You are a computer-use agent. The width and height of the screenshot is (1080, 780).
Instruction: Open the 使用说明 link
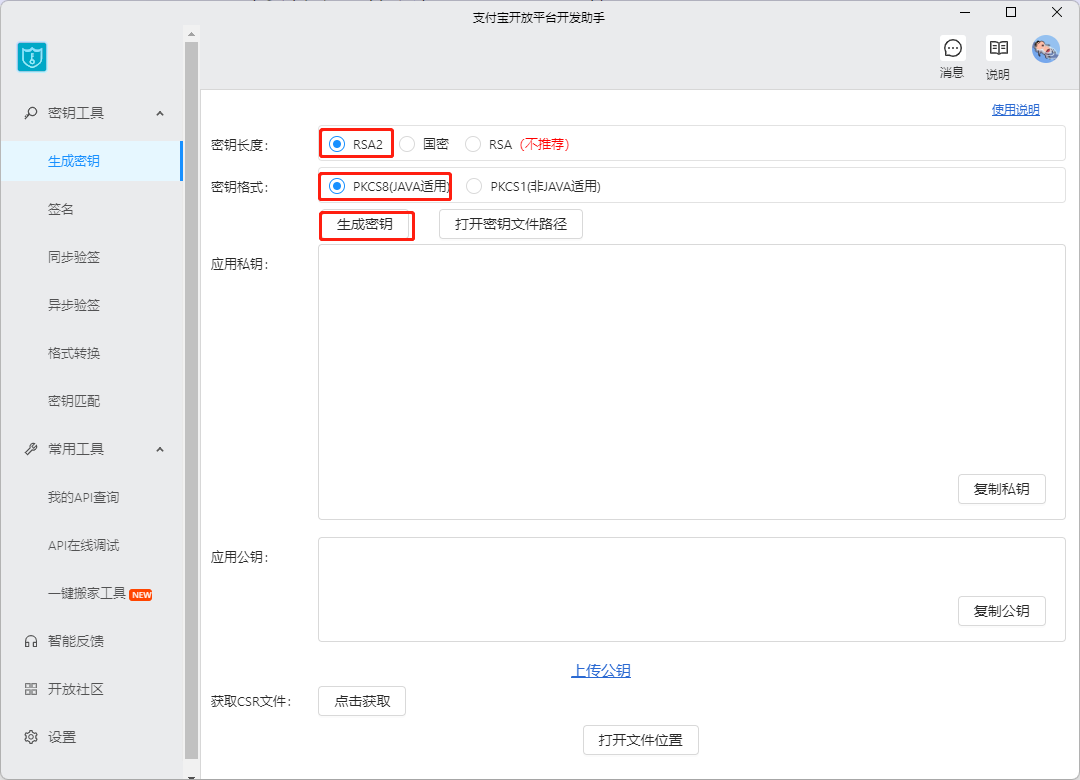(1015, 110)
